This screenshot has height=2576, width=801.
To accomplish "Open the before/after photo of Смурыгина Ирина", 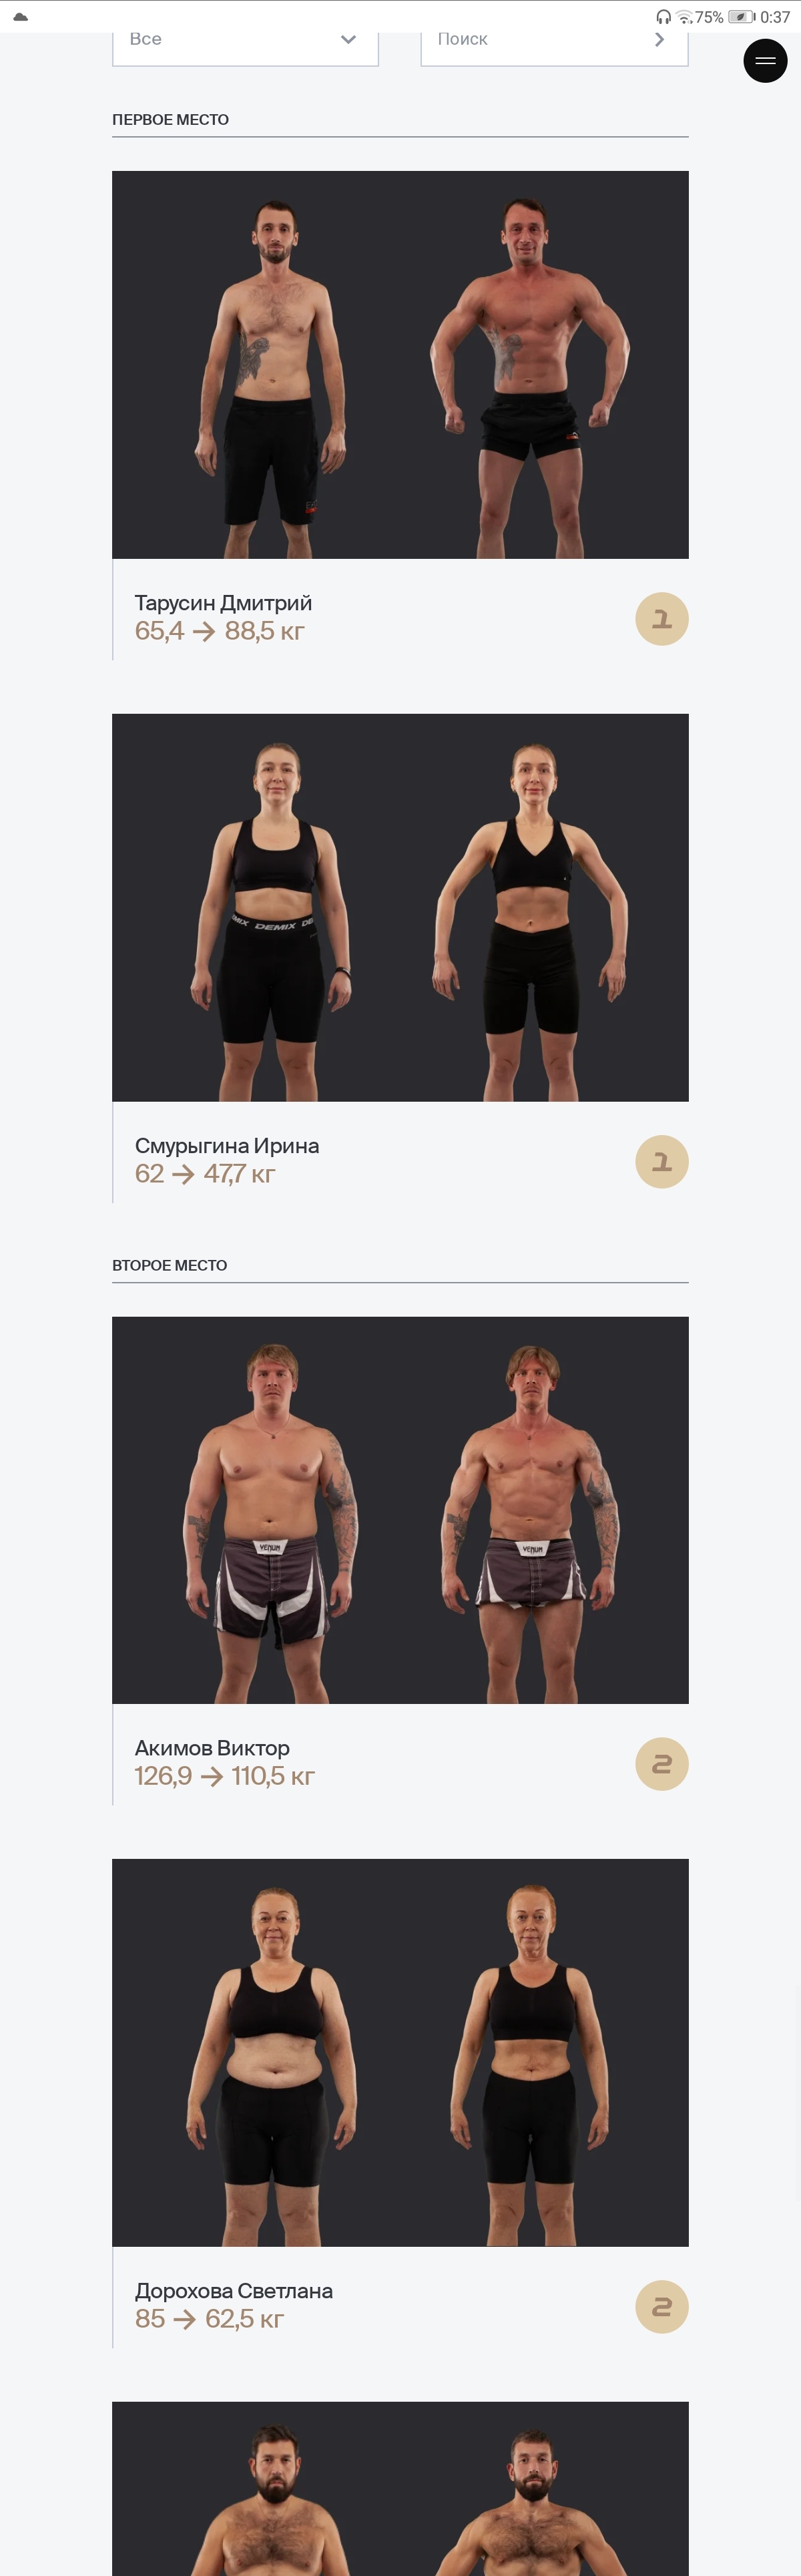I will (x=400, y=908).
